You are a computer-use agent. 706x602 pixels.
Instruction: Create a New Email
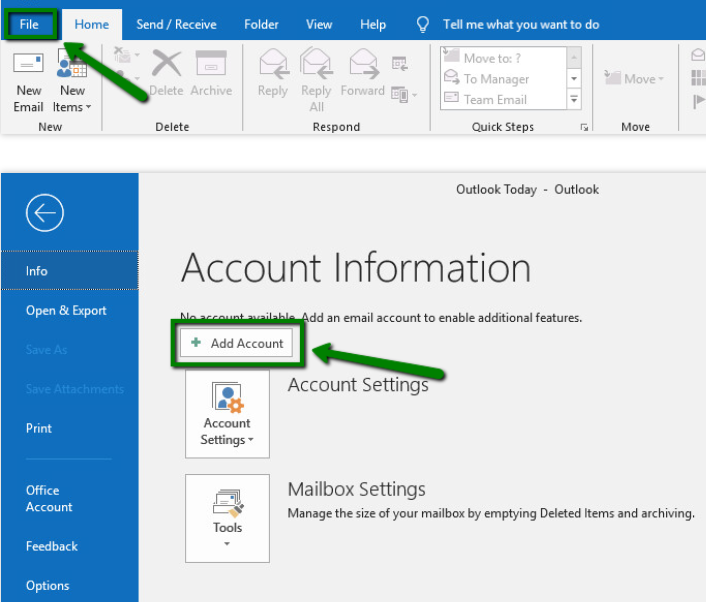point(28,82)
